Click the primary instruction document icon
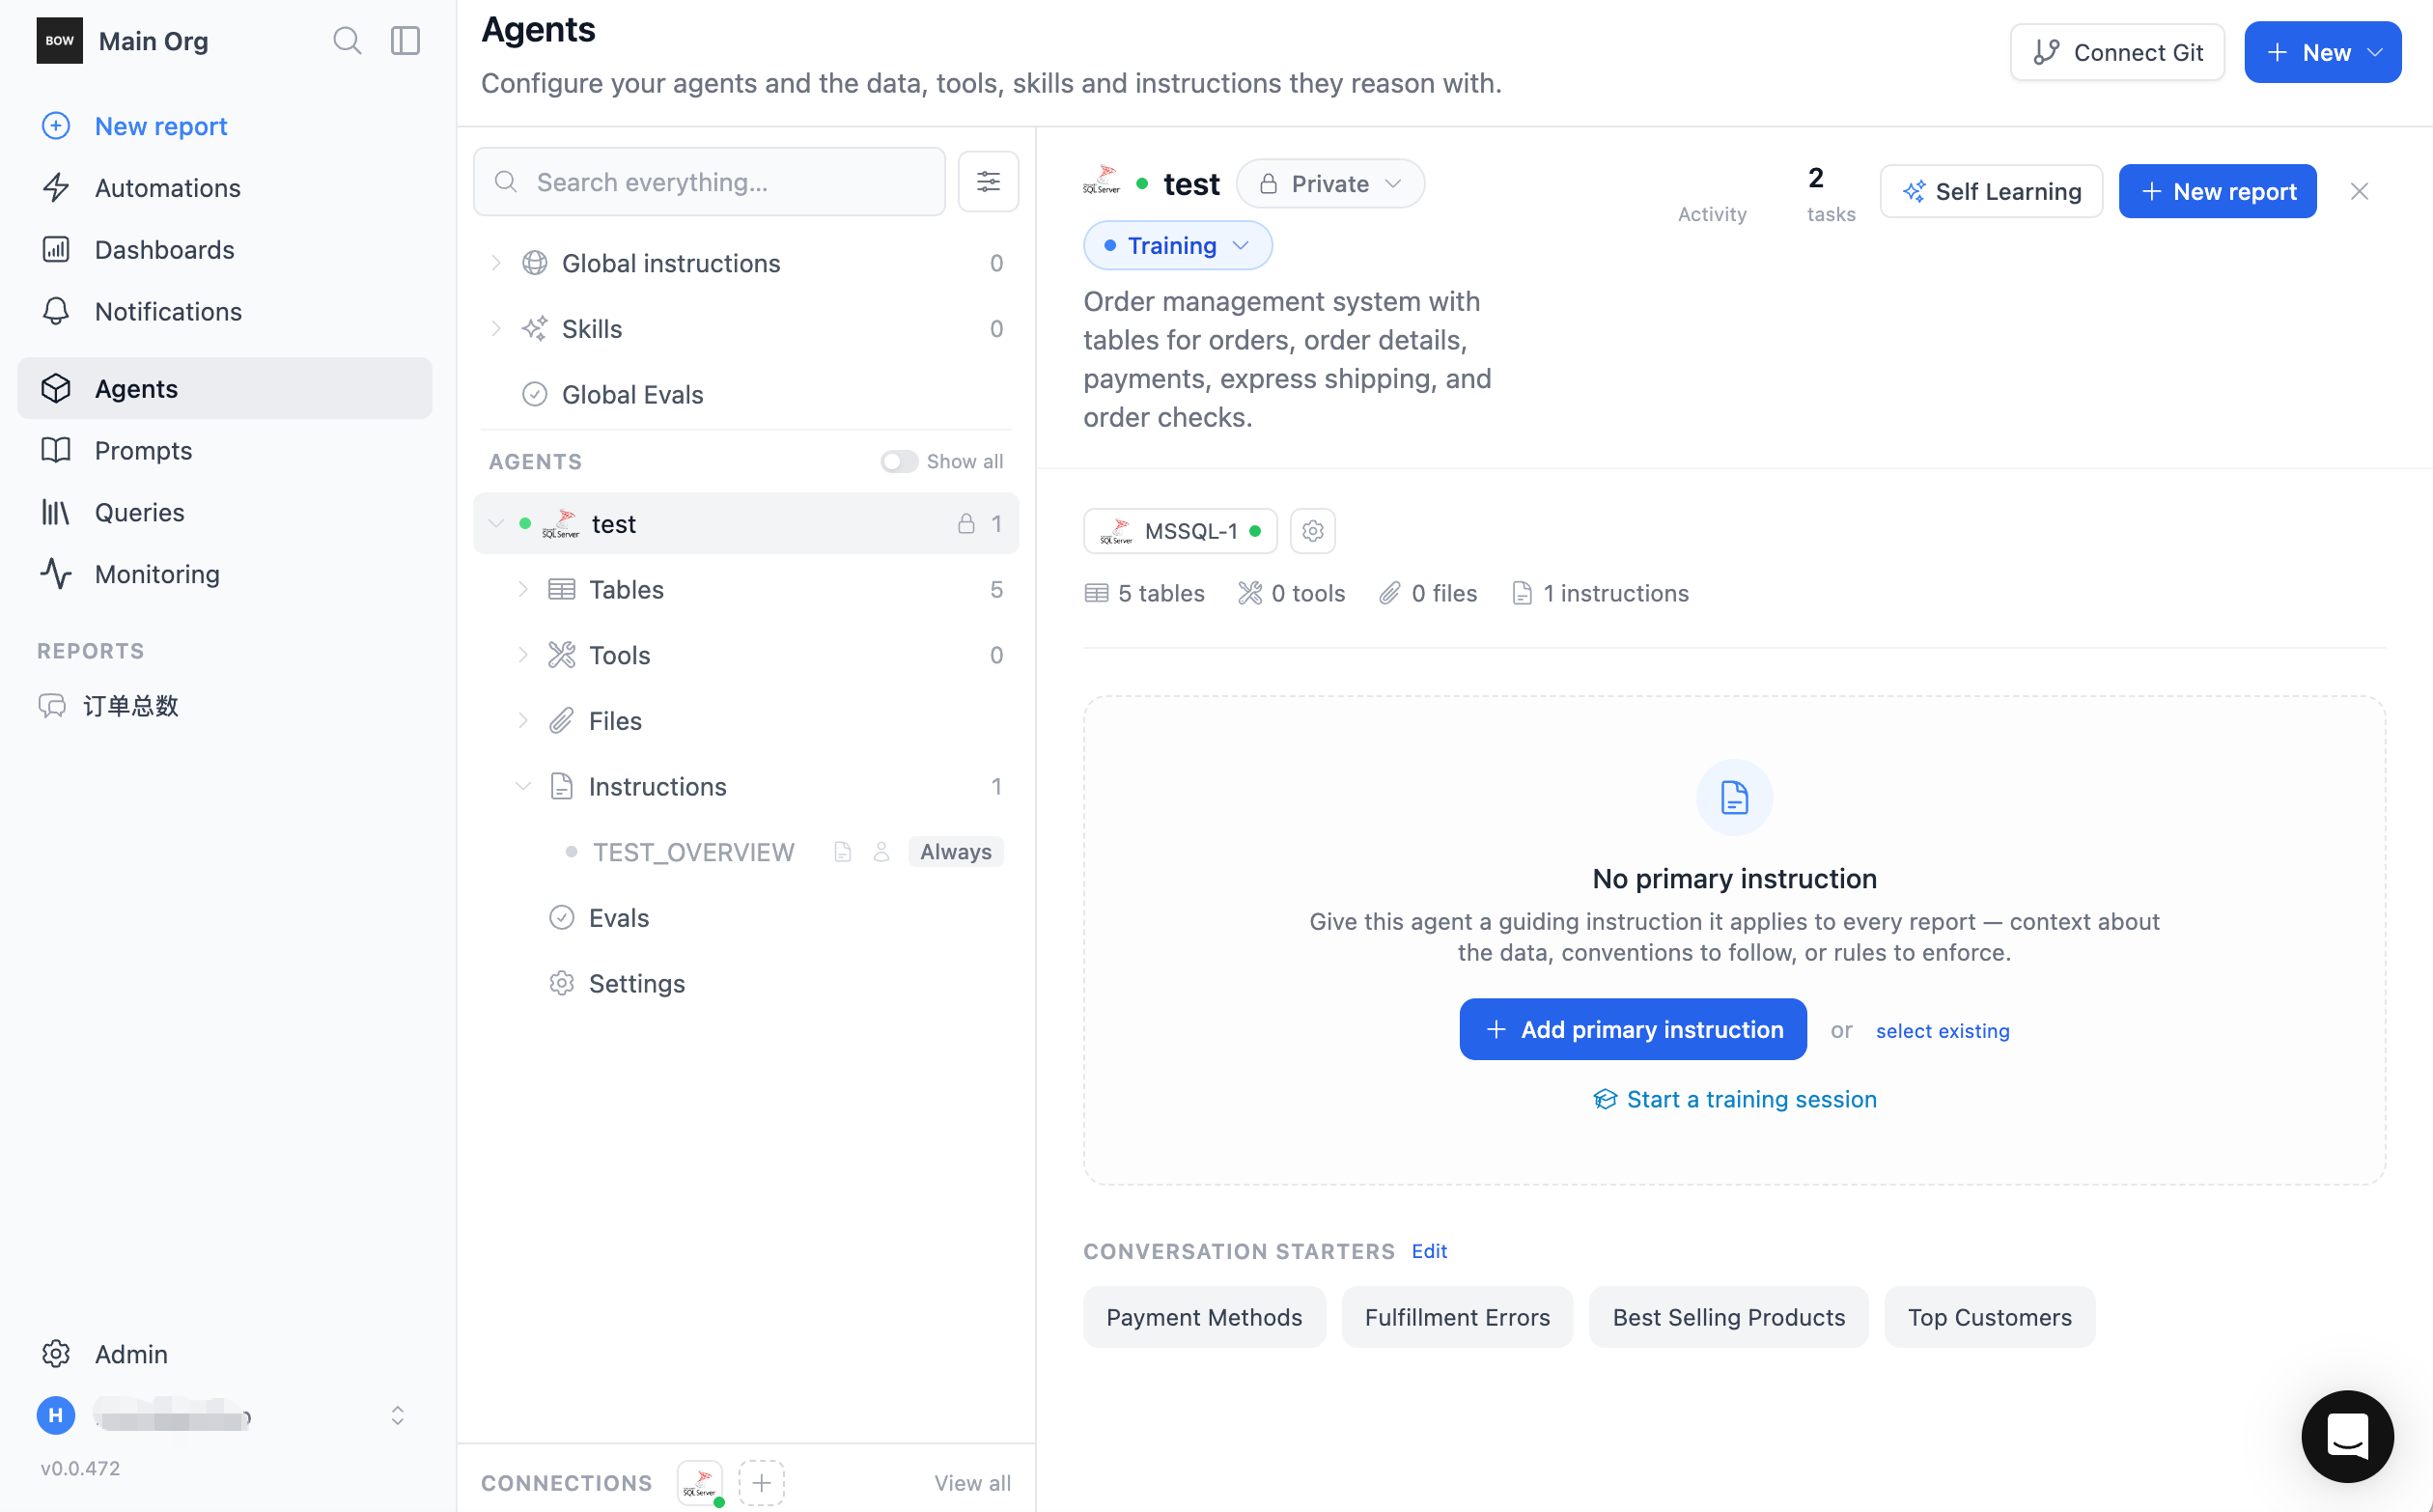The width and height of the screenshot is (2433, 1512). 1734,798
